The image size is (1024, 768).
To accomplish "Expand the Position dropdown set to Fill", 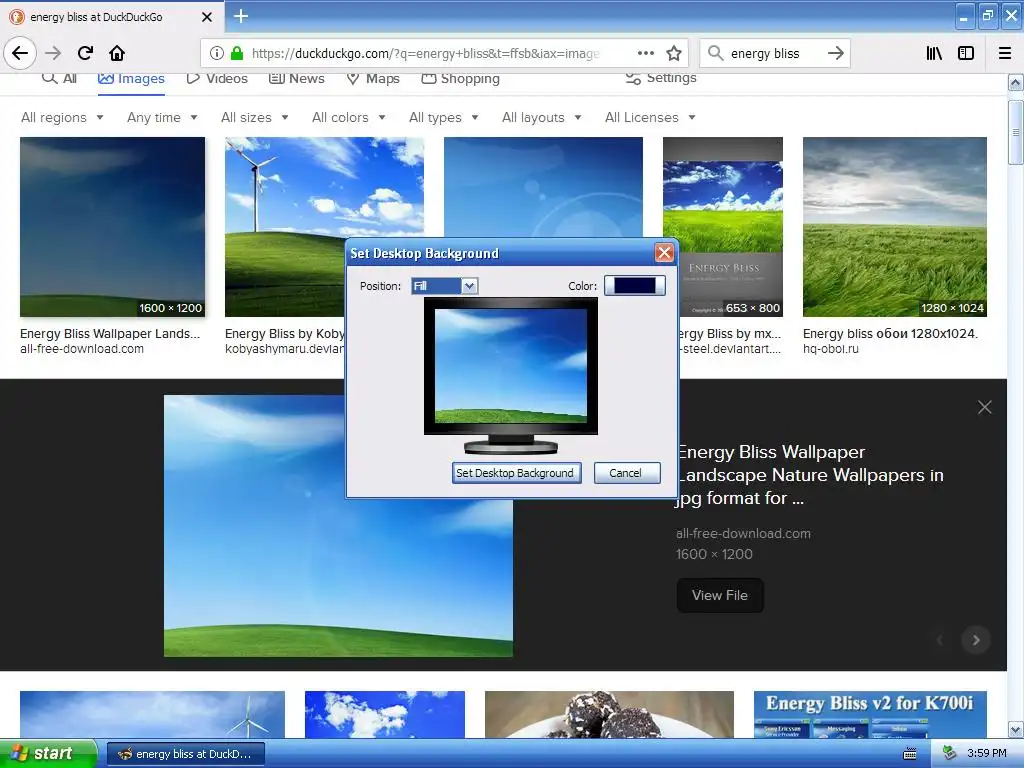I will (x=445, y=286).
